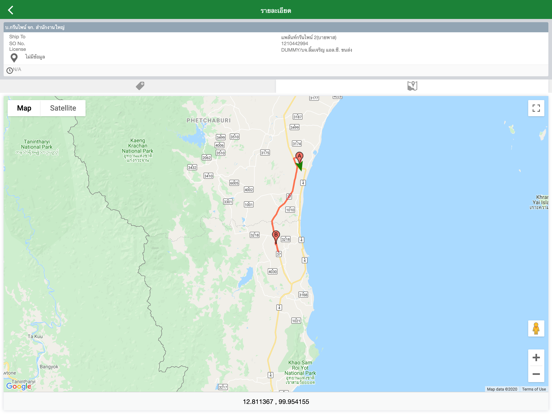Click the green truck direction arrow
This screenshot has width=552, height=414.
tap(299, 165)
